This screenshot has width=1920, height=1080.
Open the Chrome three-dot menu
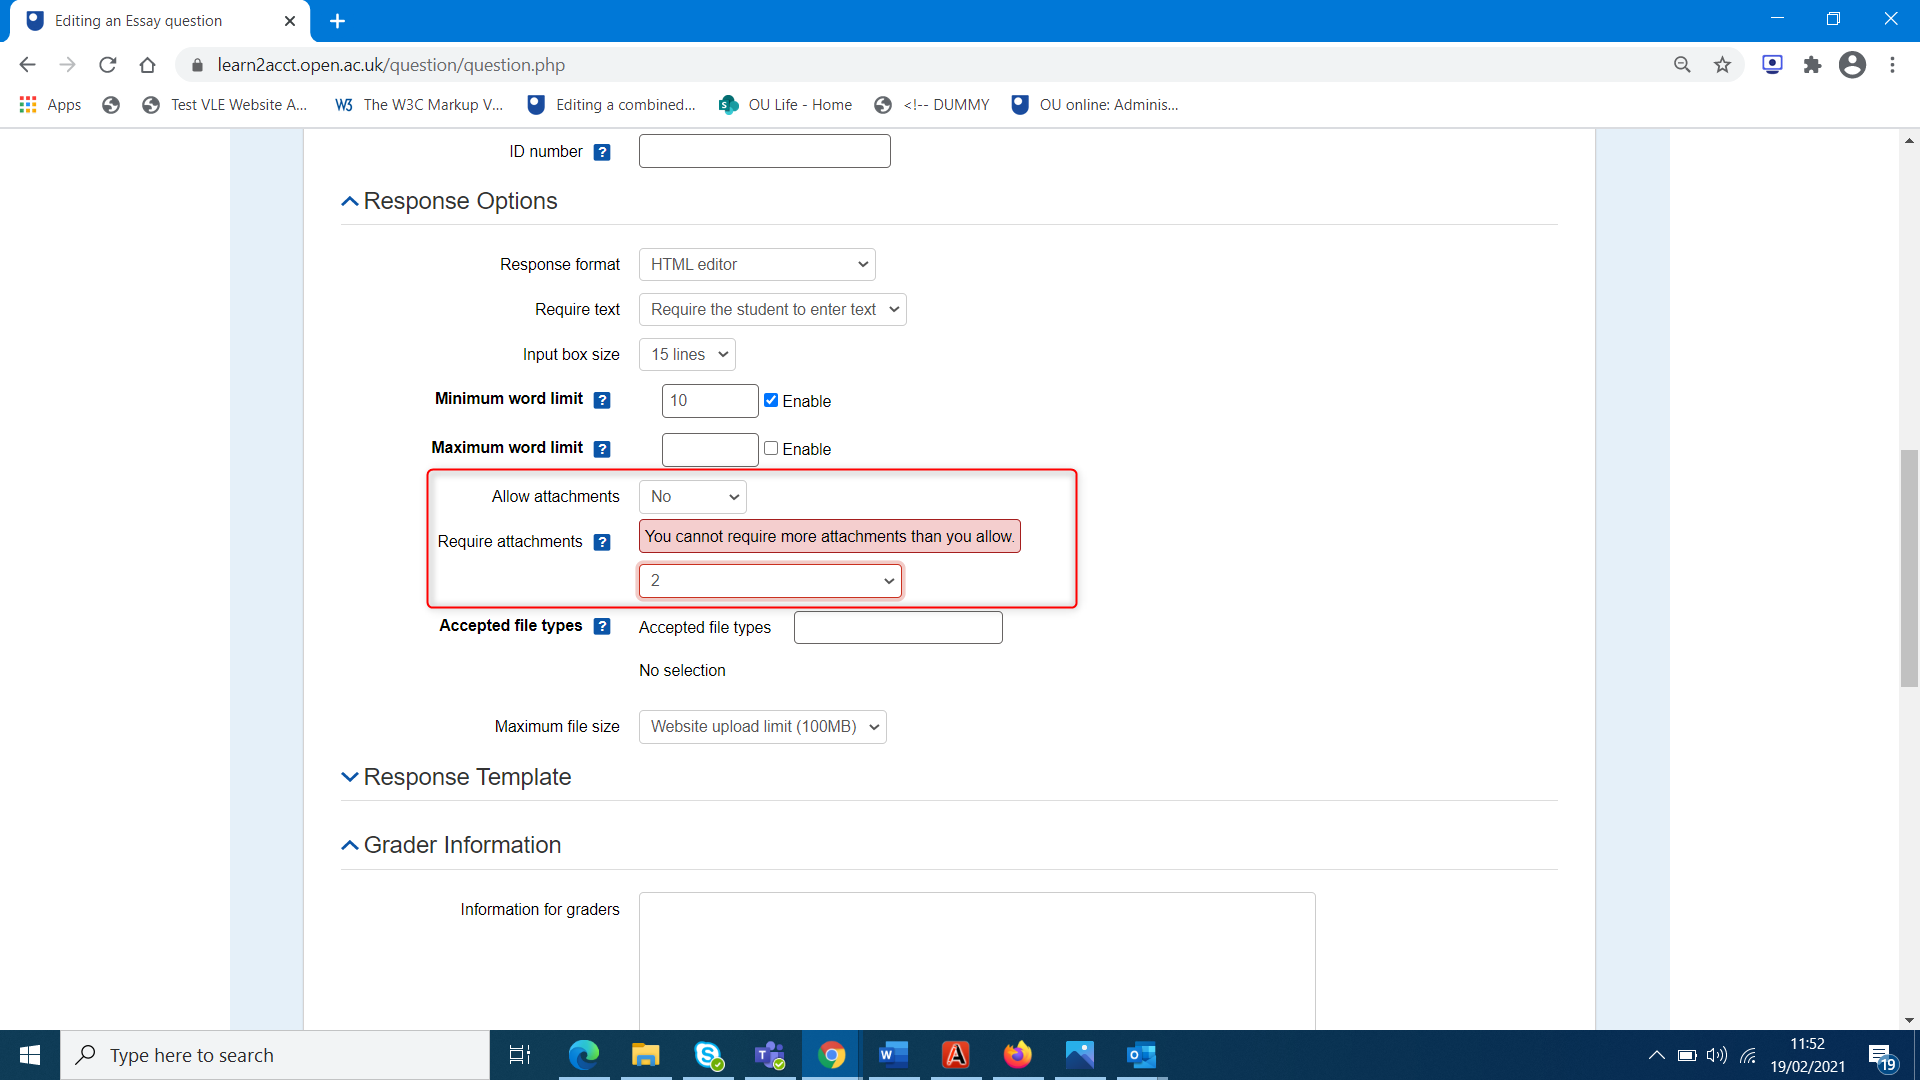click(1892, 65)
